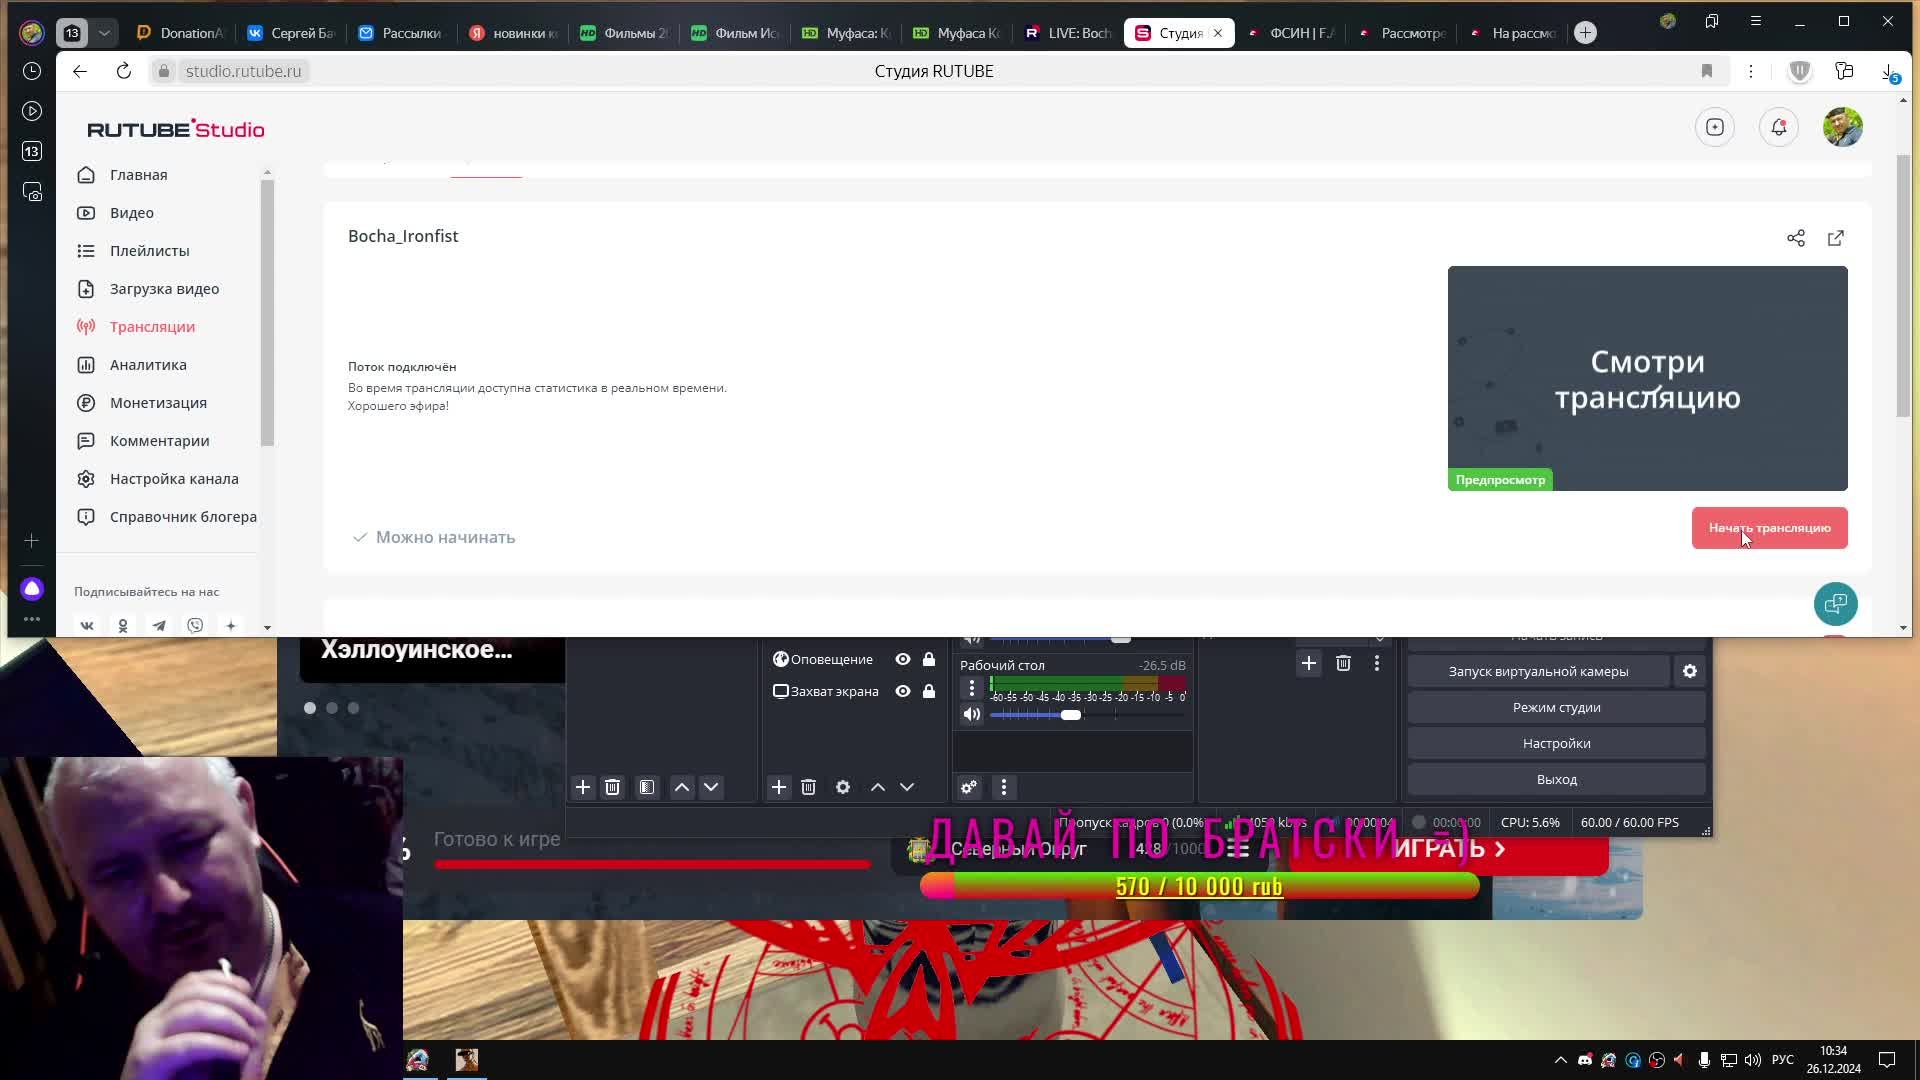Hide the Захват экрана source

[902, 691]
